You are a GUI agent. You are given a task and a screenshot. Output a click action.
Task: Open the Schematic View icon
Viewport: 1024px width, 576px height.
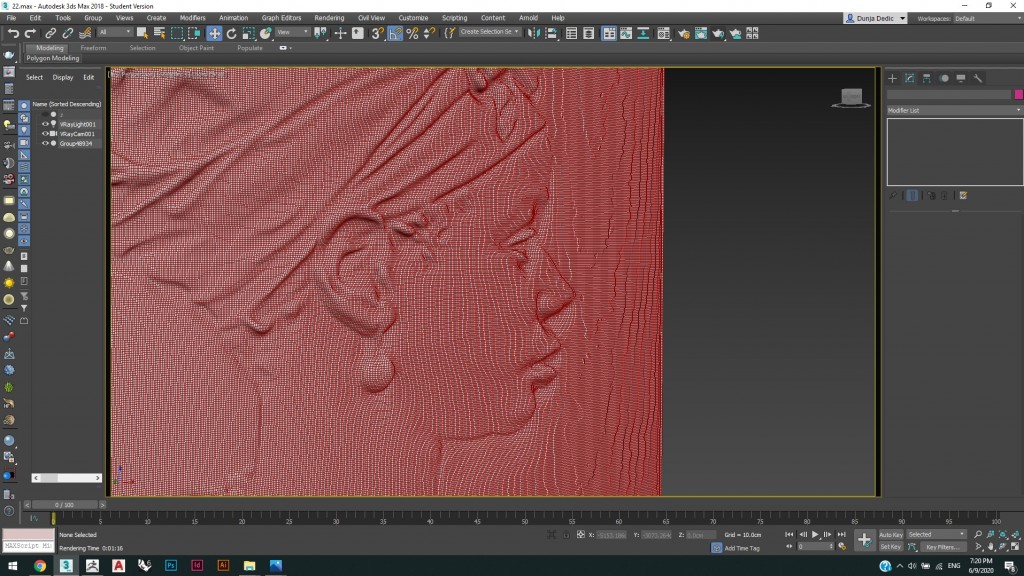(643, 33)
